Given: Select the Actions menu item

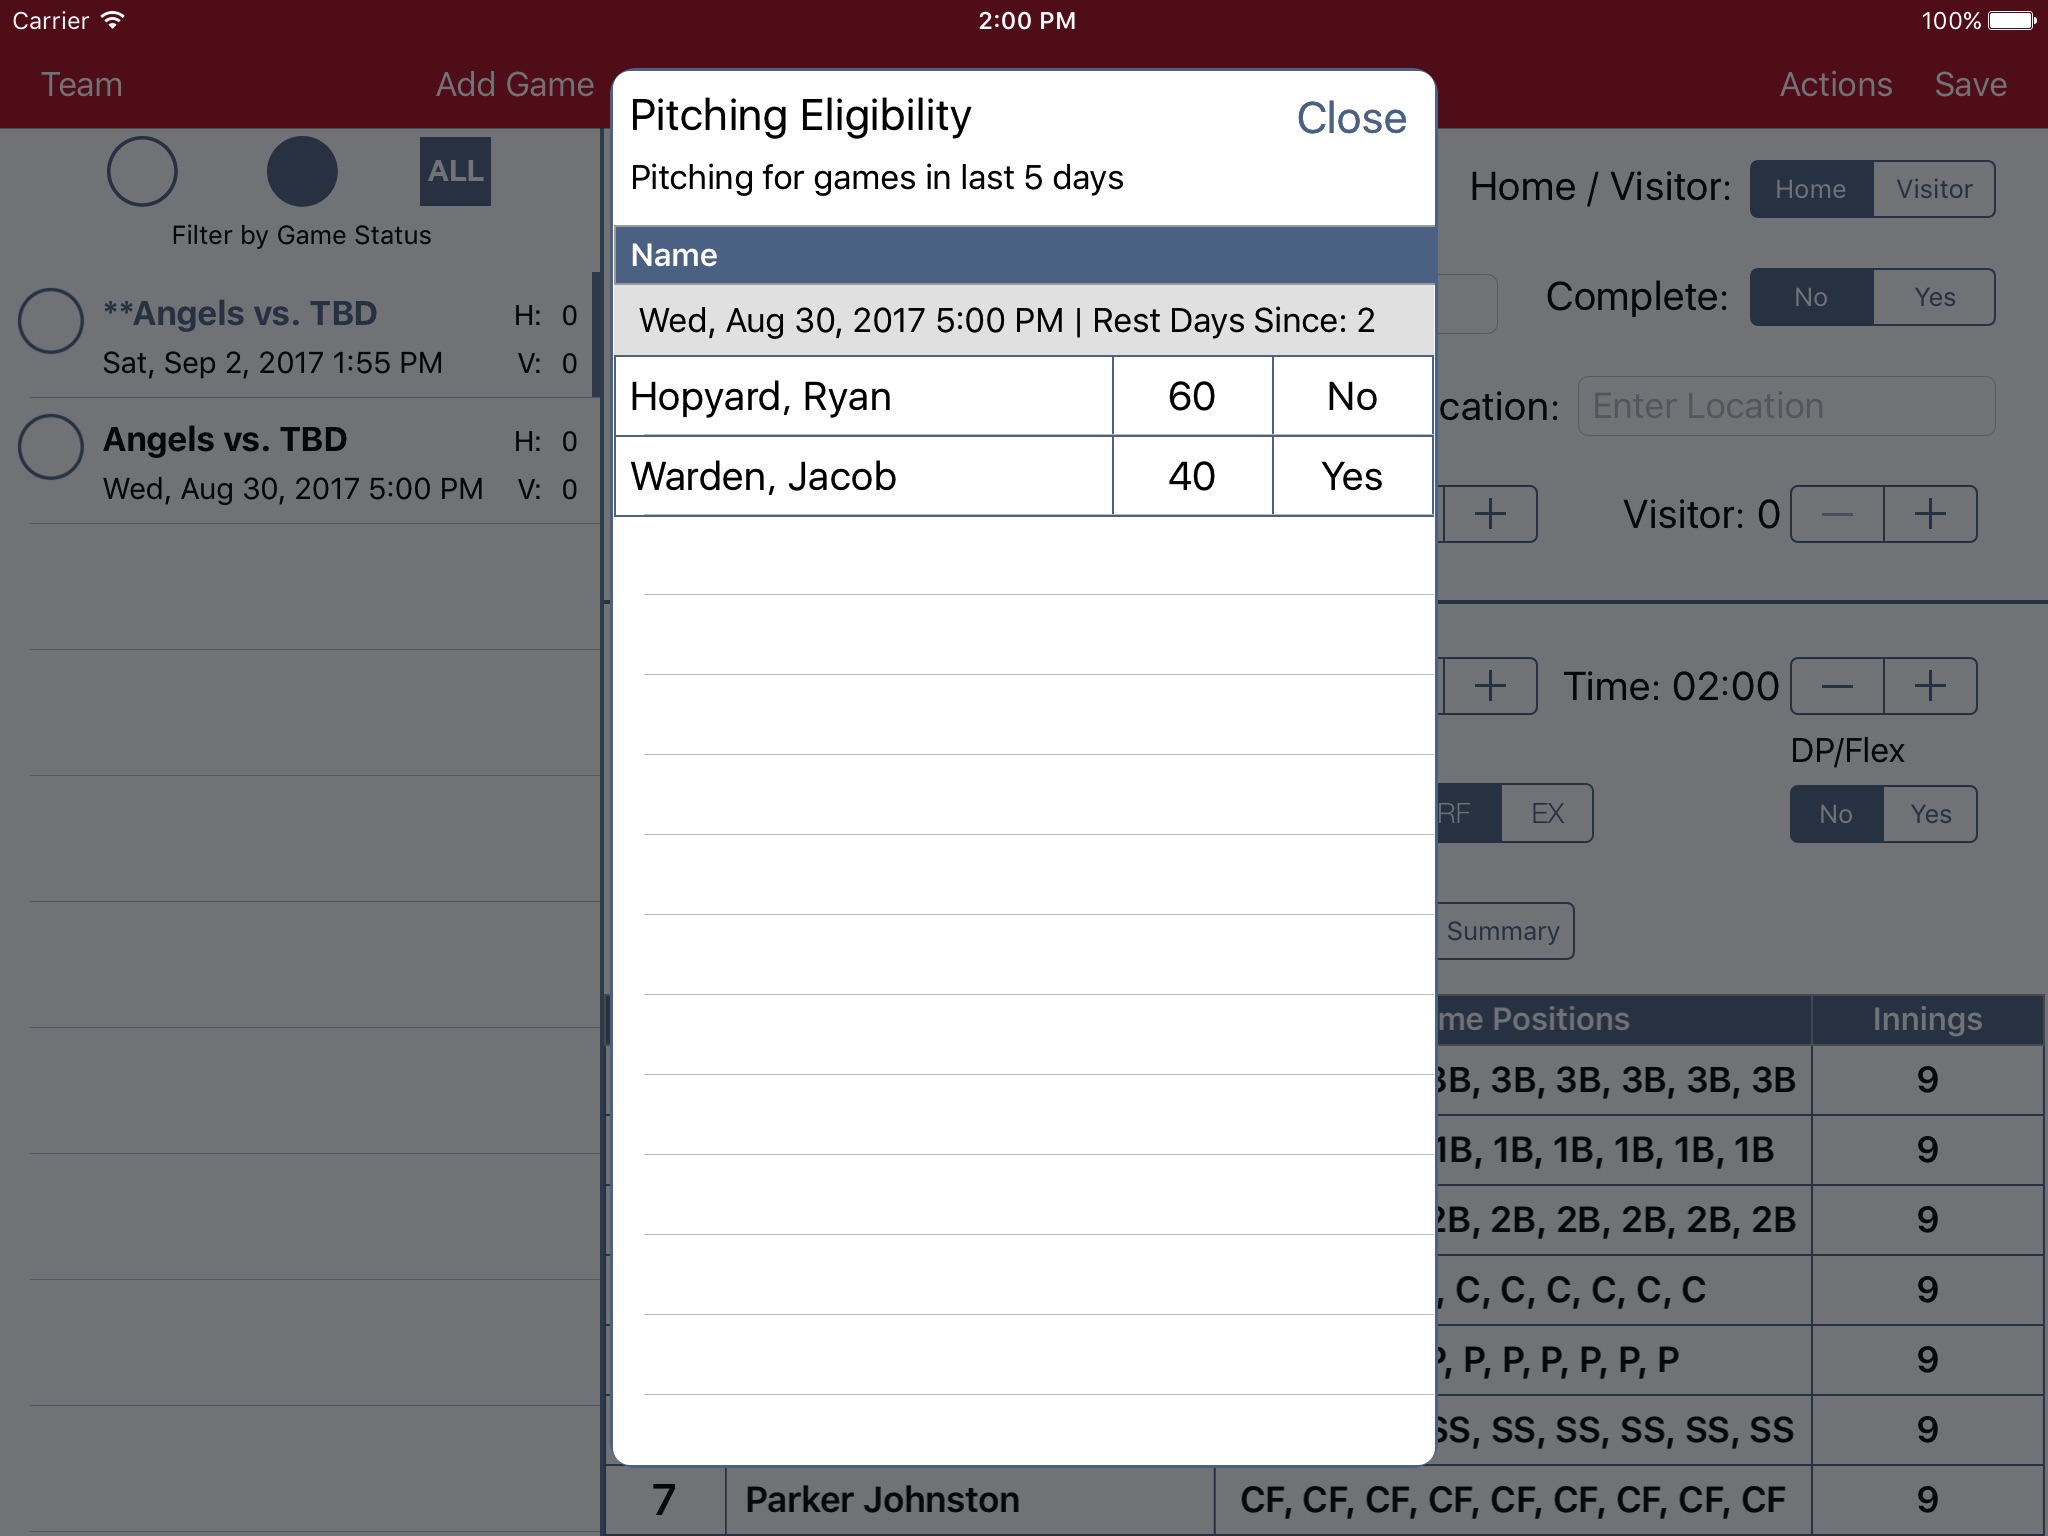Looking at the screenshot, I should (1838, 84).
